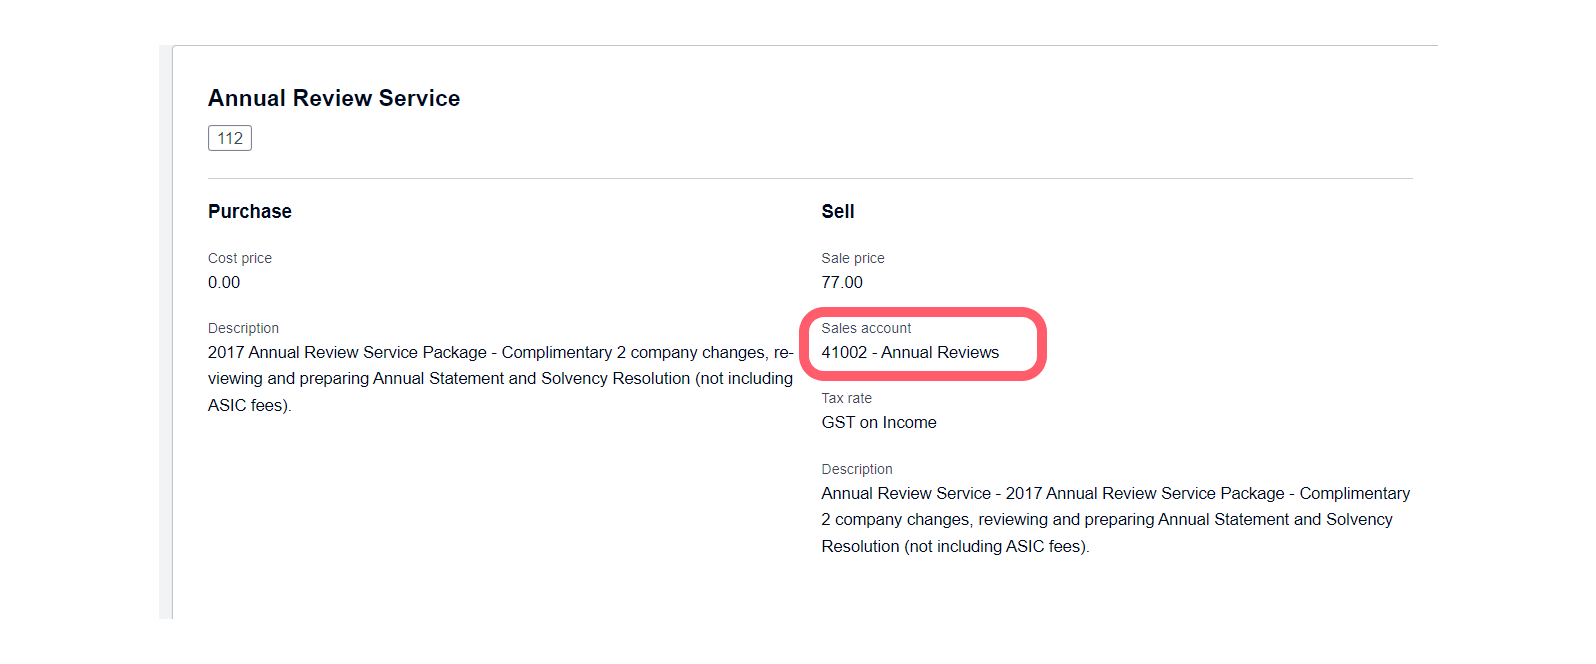Click the Description label under Purchase

[x=243, y=327]
